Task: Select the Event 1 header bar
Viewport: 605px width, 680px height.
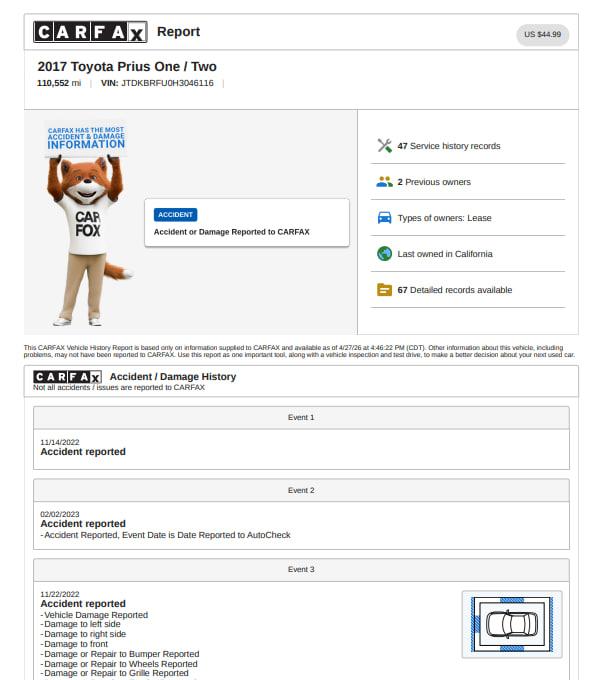Action: [x=301, y=417]
